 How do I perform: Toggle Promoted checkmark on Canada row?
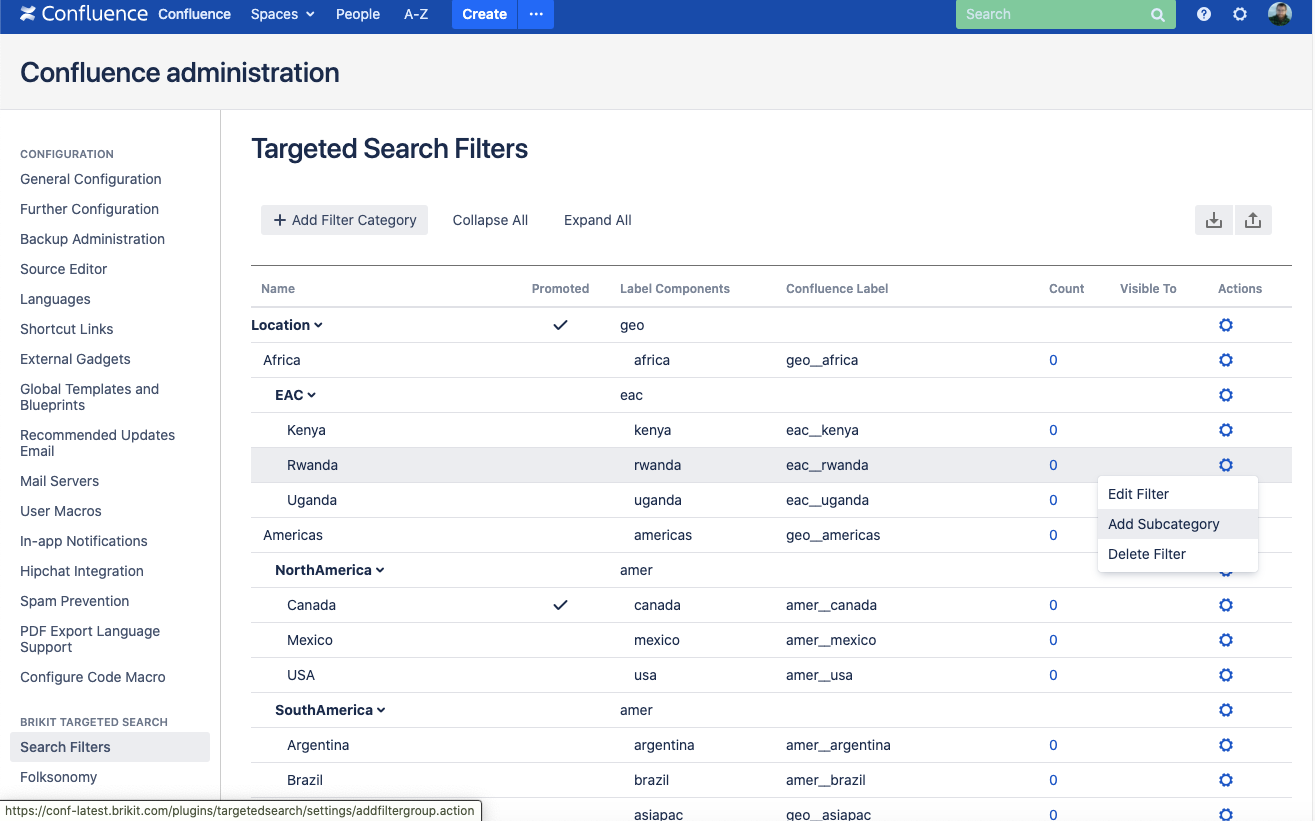click(560, 605)
